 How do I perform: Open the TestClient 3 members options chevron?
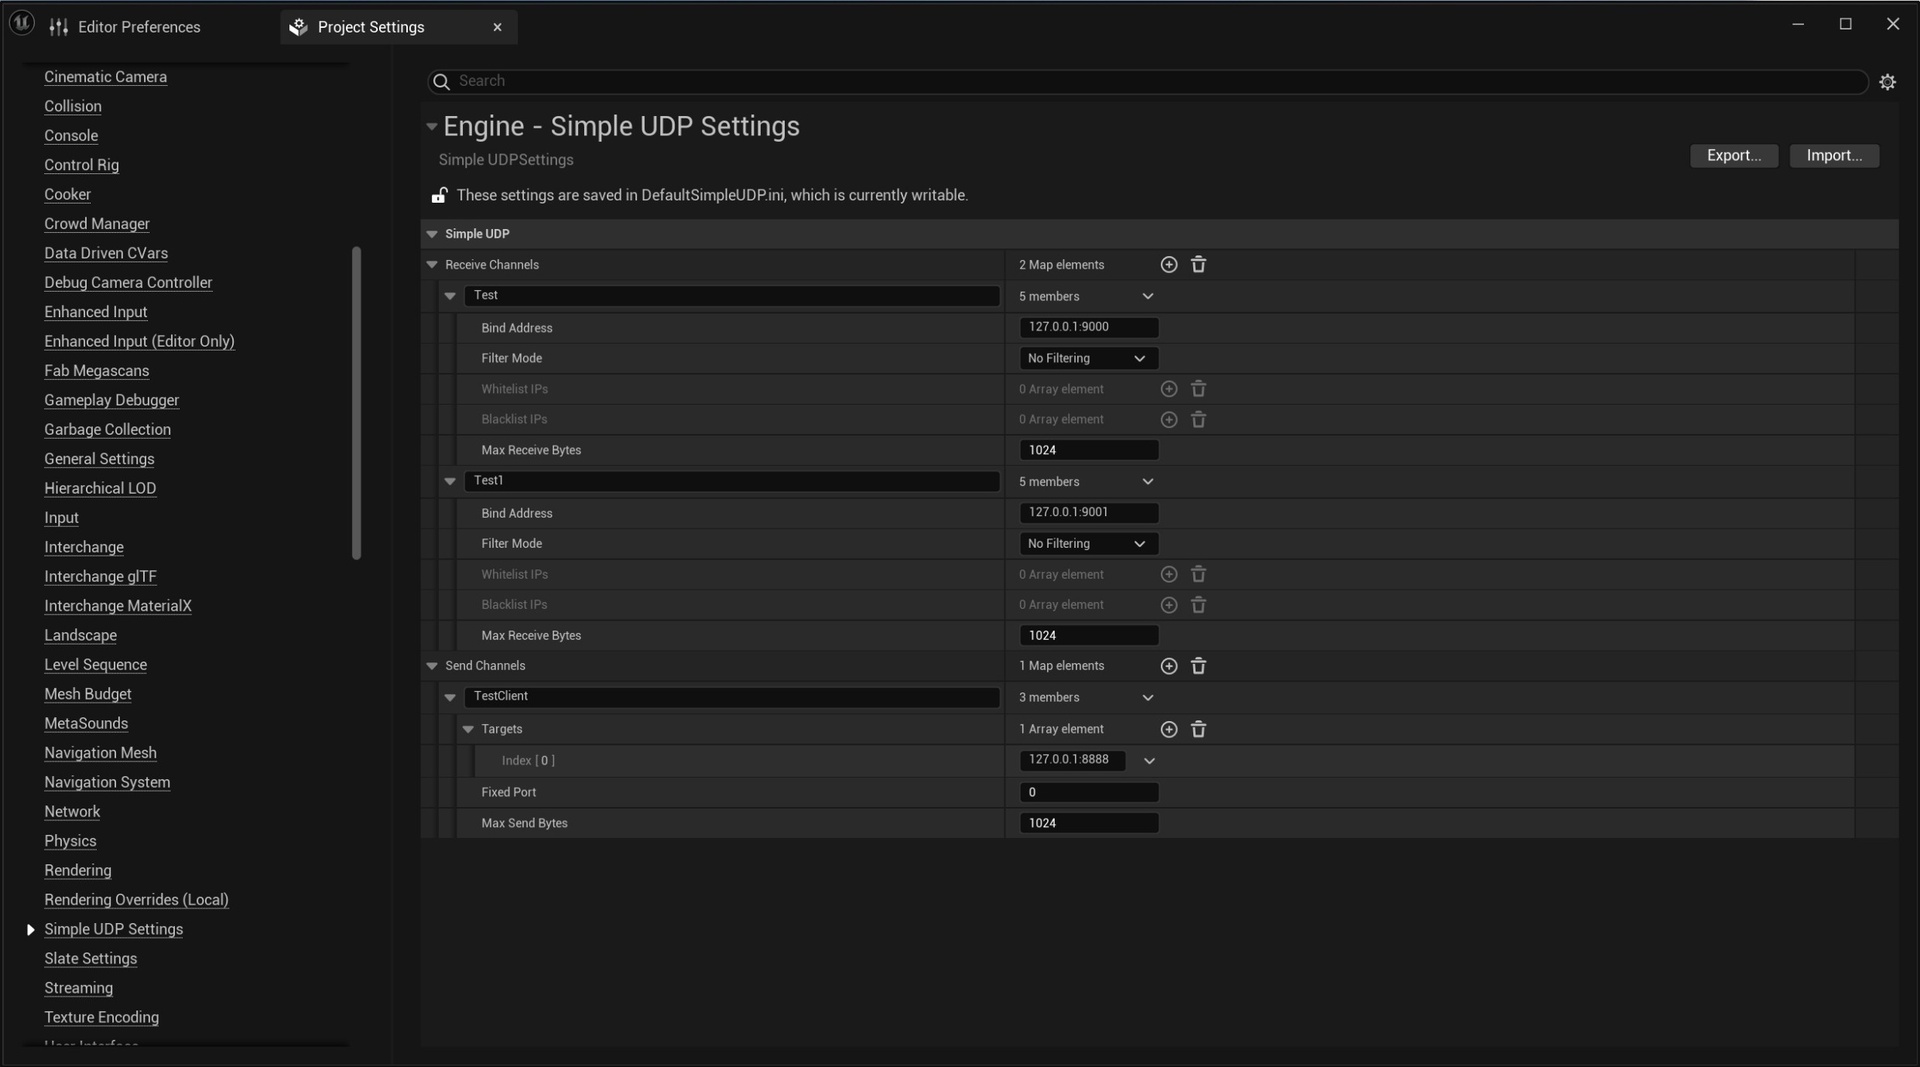[1148, 698]
